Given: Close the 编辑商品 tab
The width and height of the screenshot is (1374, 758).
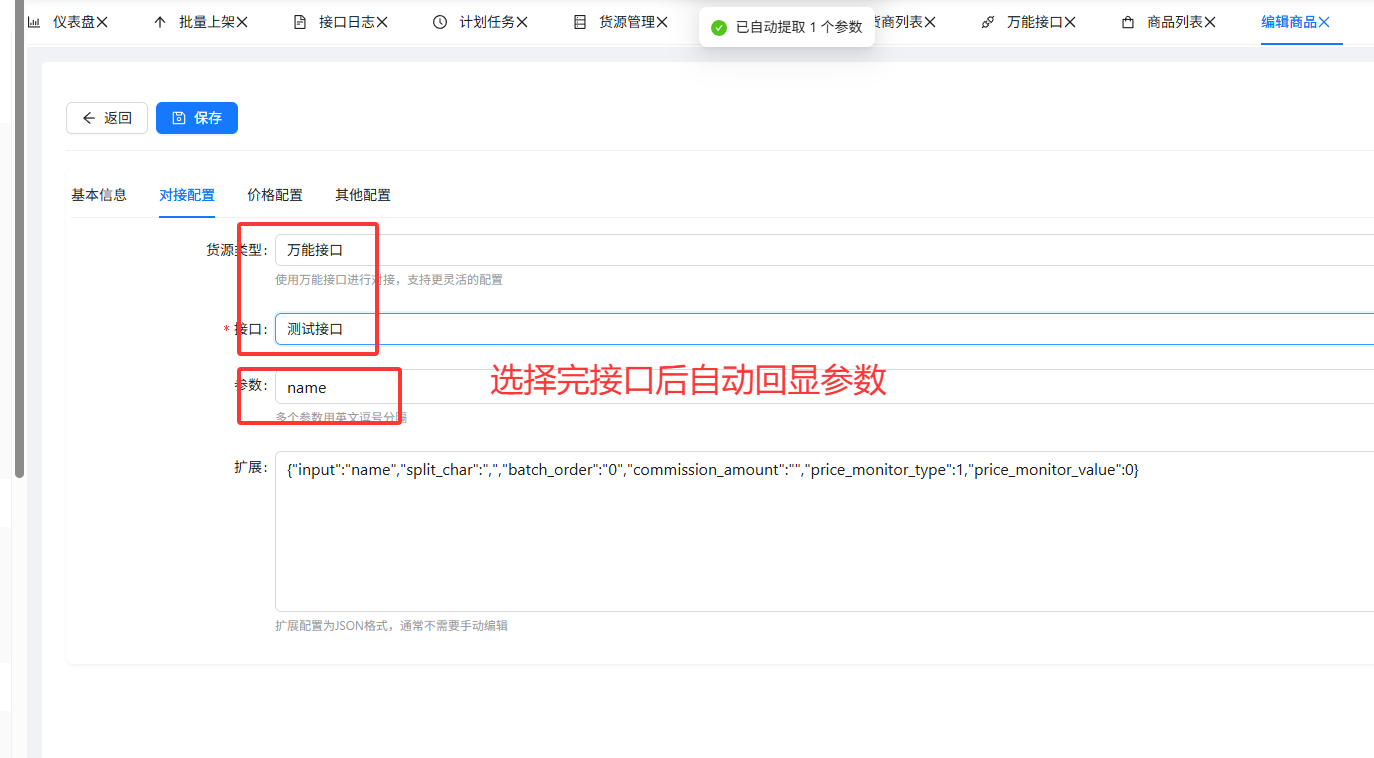Looking at the screenshot, I should coord(1324,22).
